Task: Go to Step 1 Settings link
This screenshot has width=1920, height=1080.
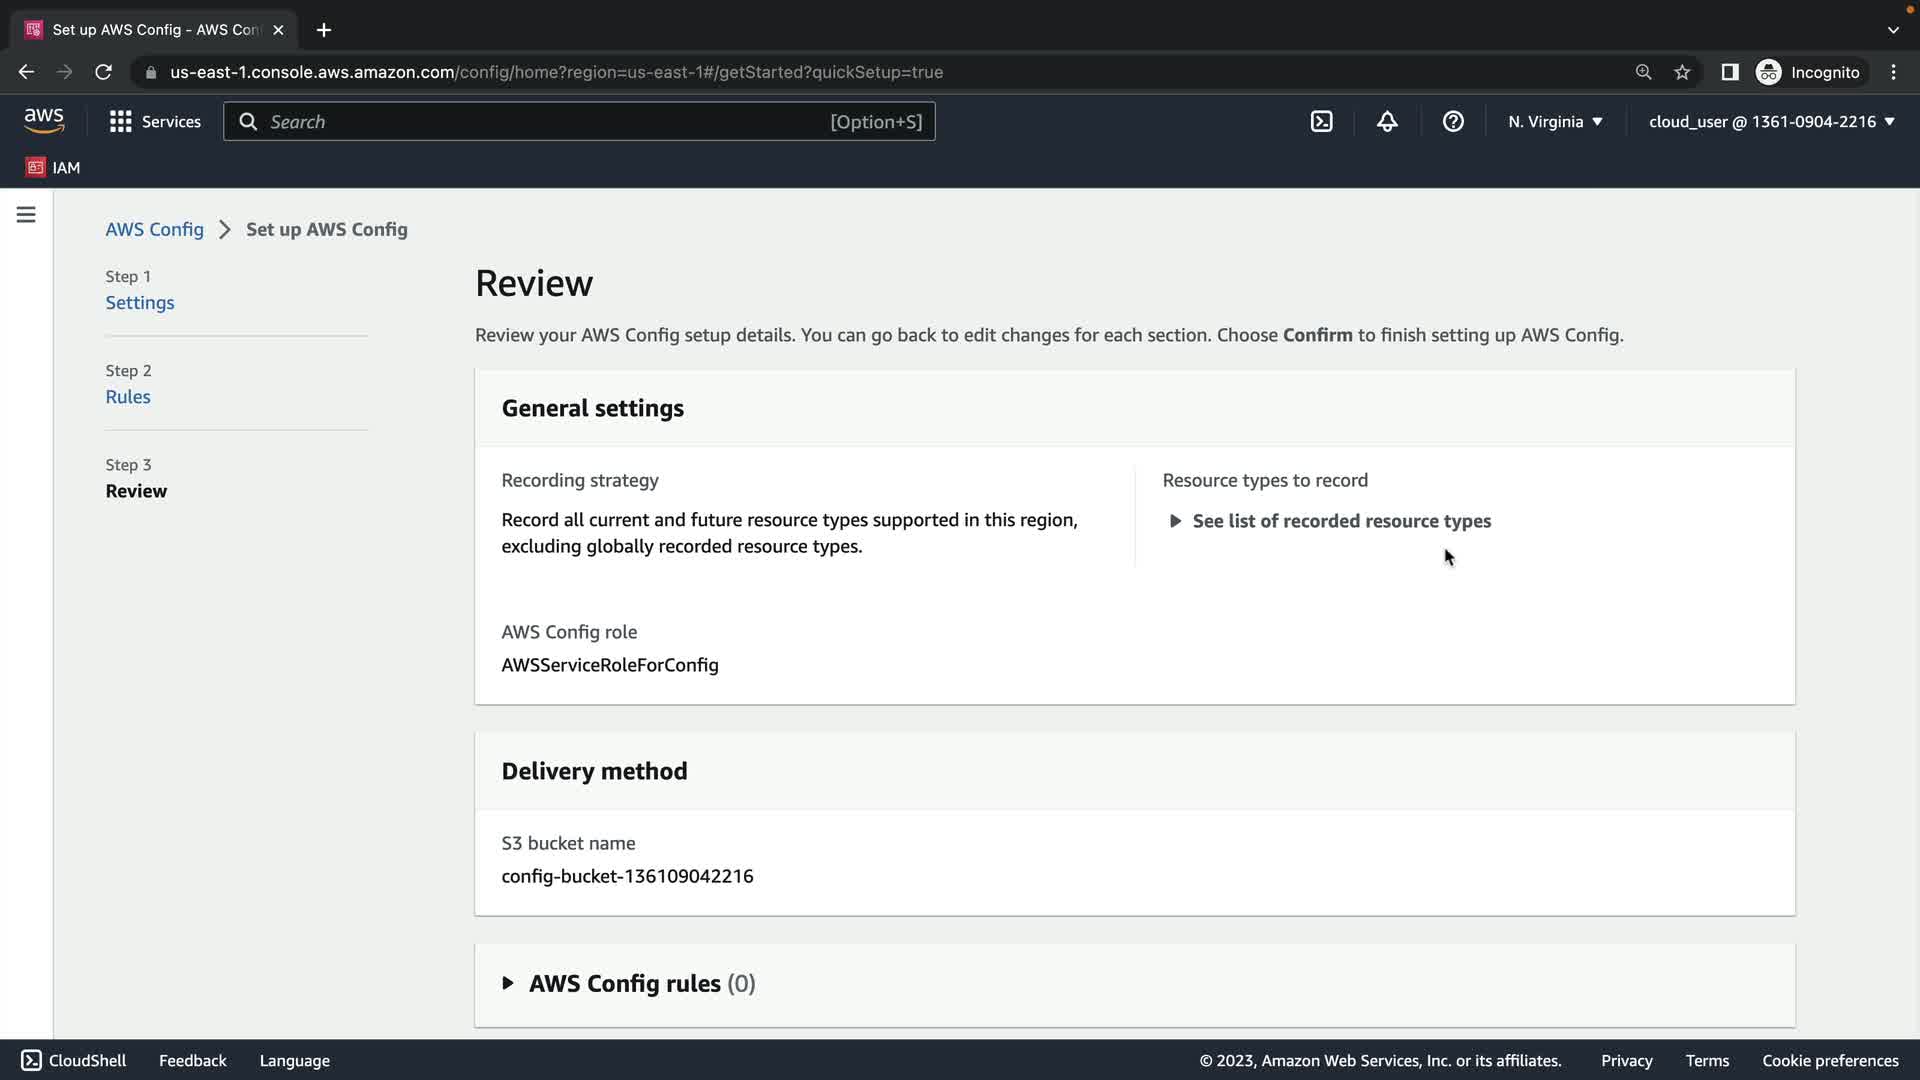Action: point(140,303)
